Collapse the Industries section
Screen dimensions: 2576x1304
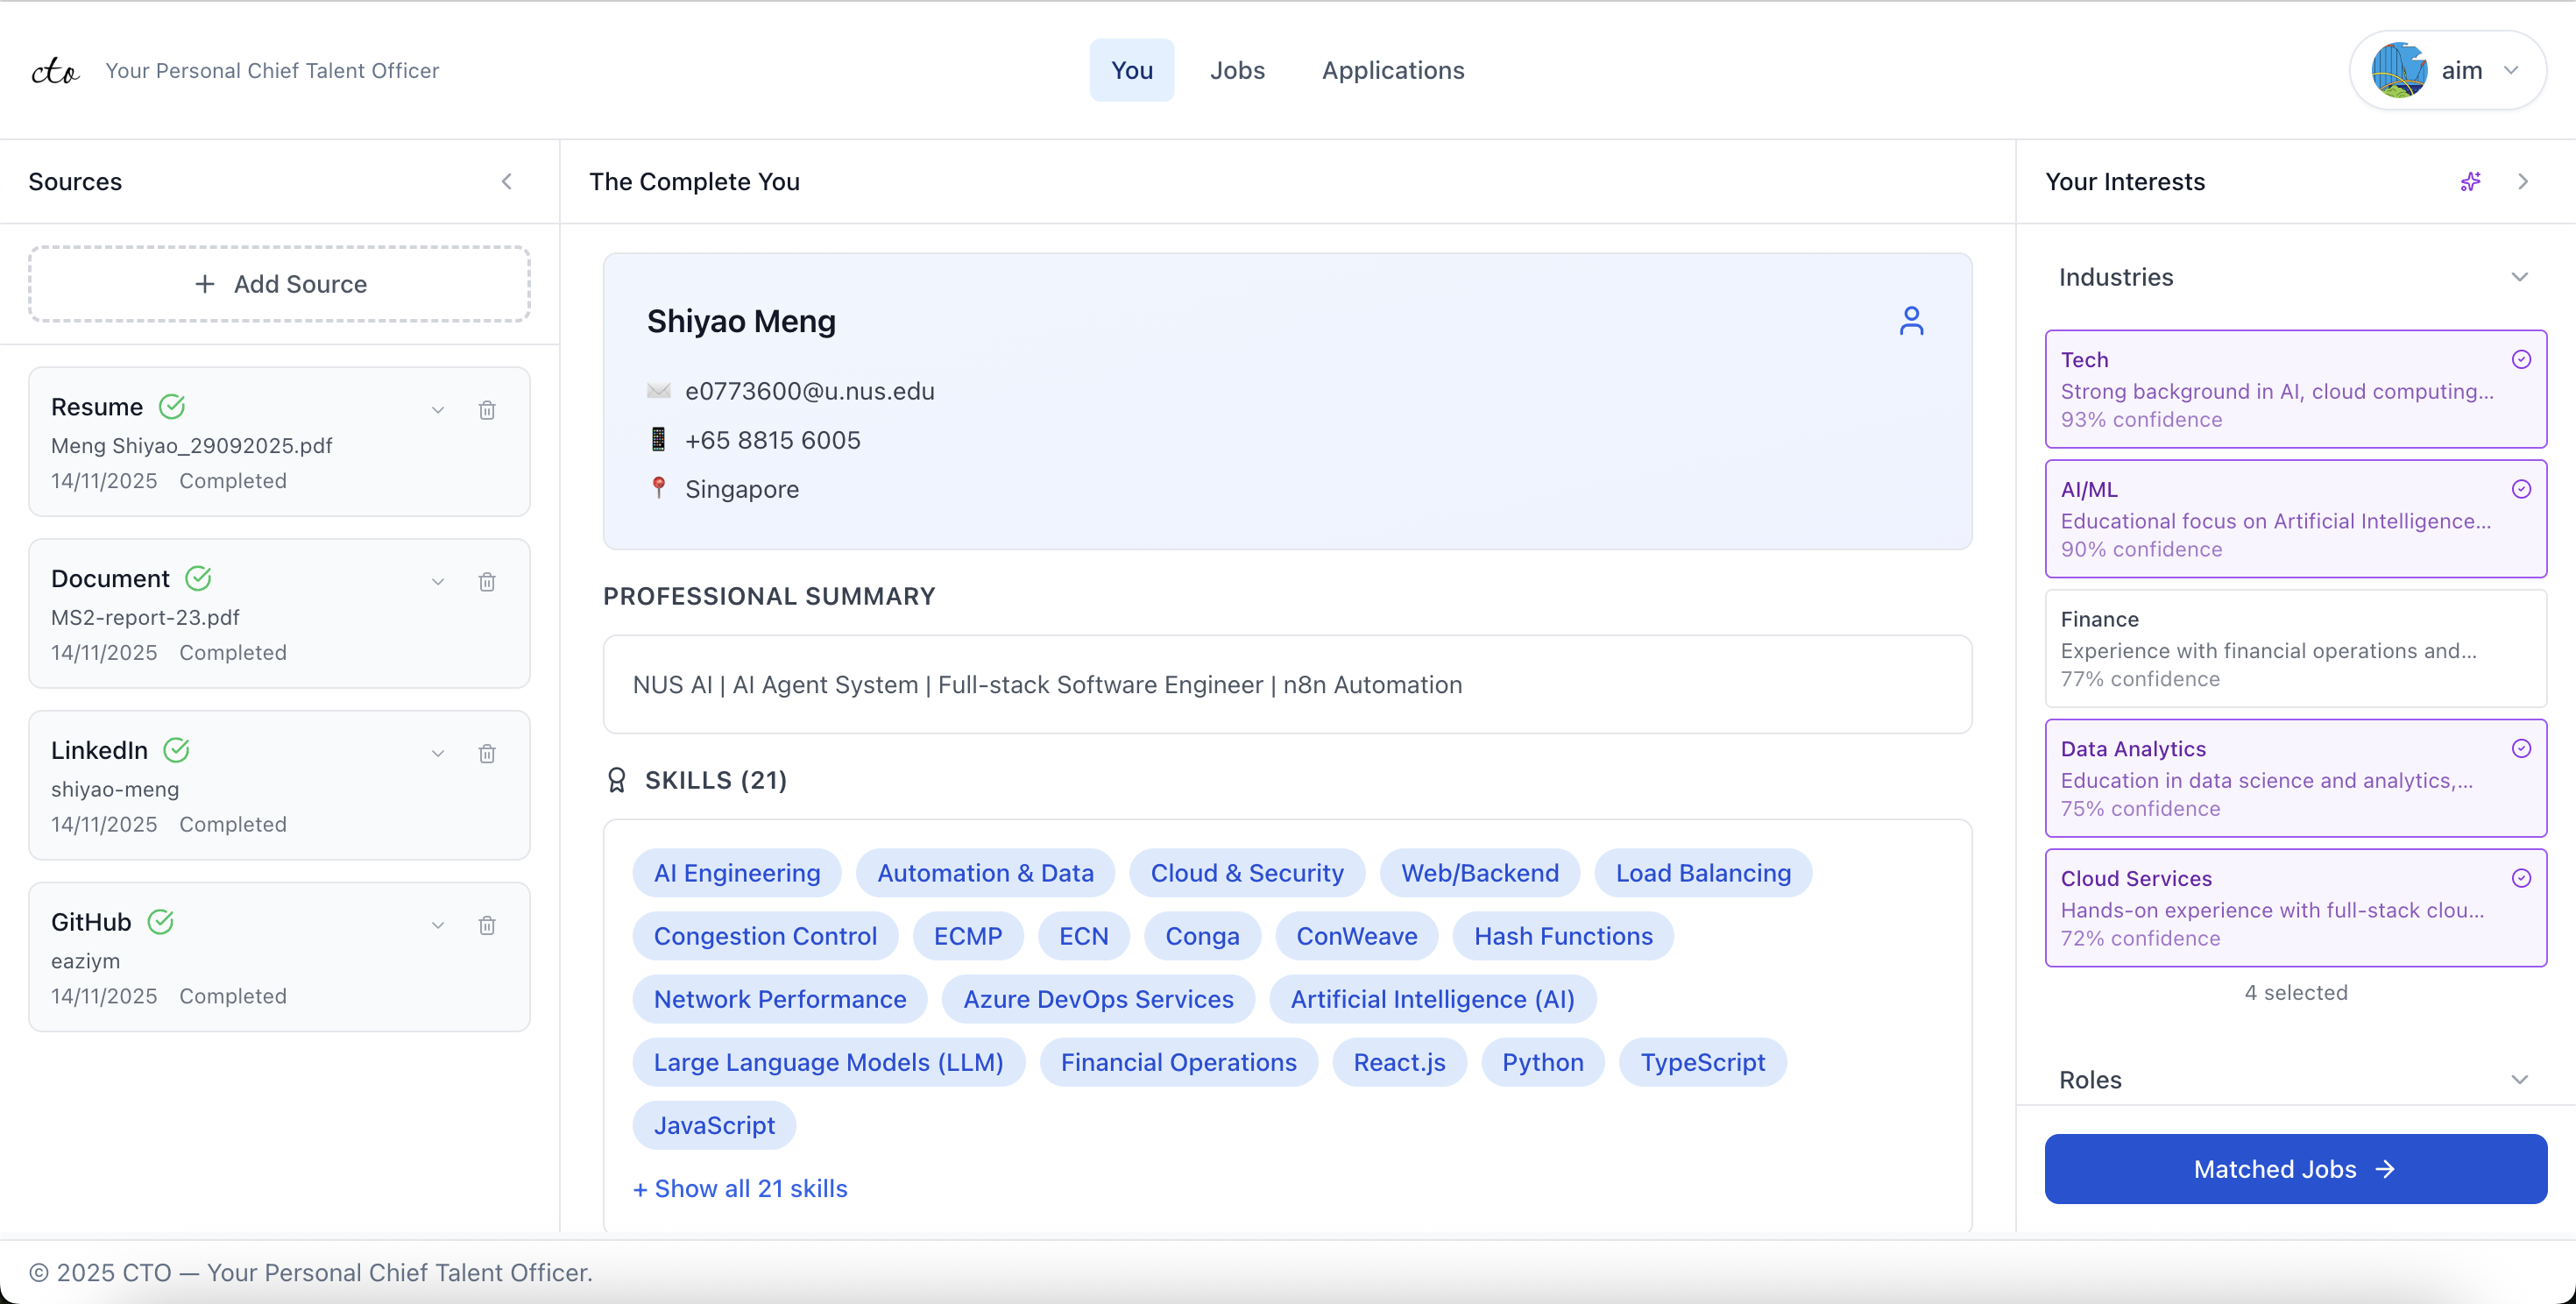[2519, 277]
